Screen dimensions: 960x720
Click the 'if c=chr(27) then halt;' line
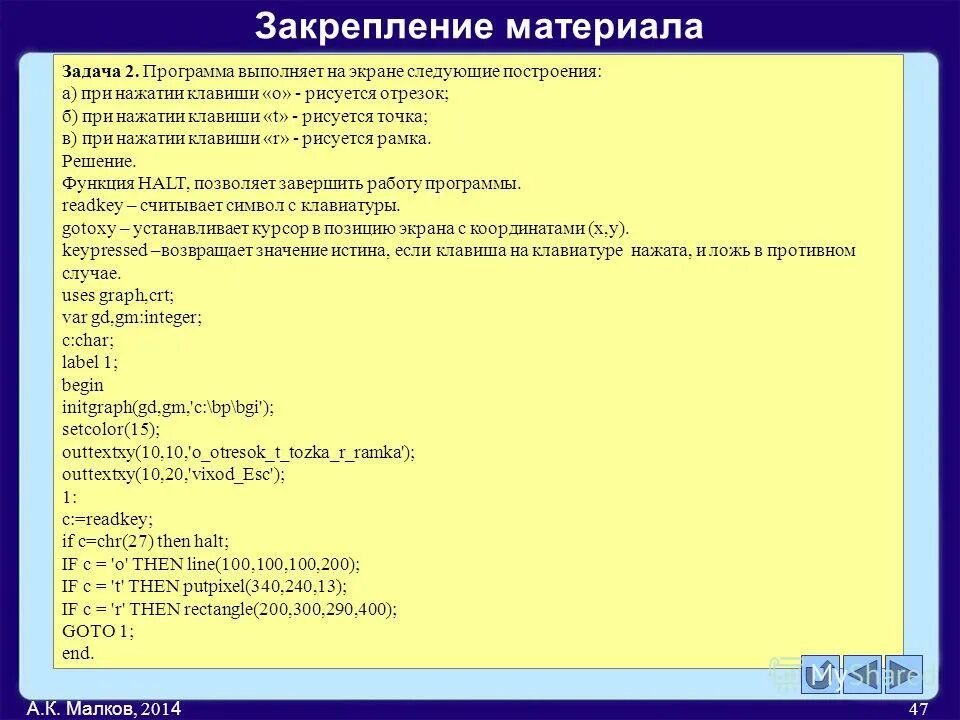pos(145,541)
